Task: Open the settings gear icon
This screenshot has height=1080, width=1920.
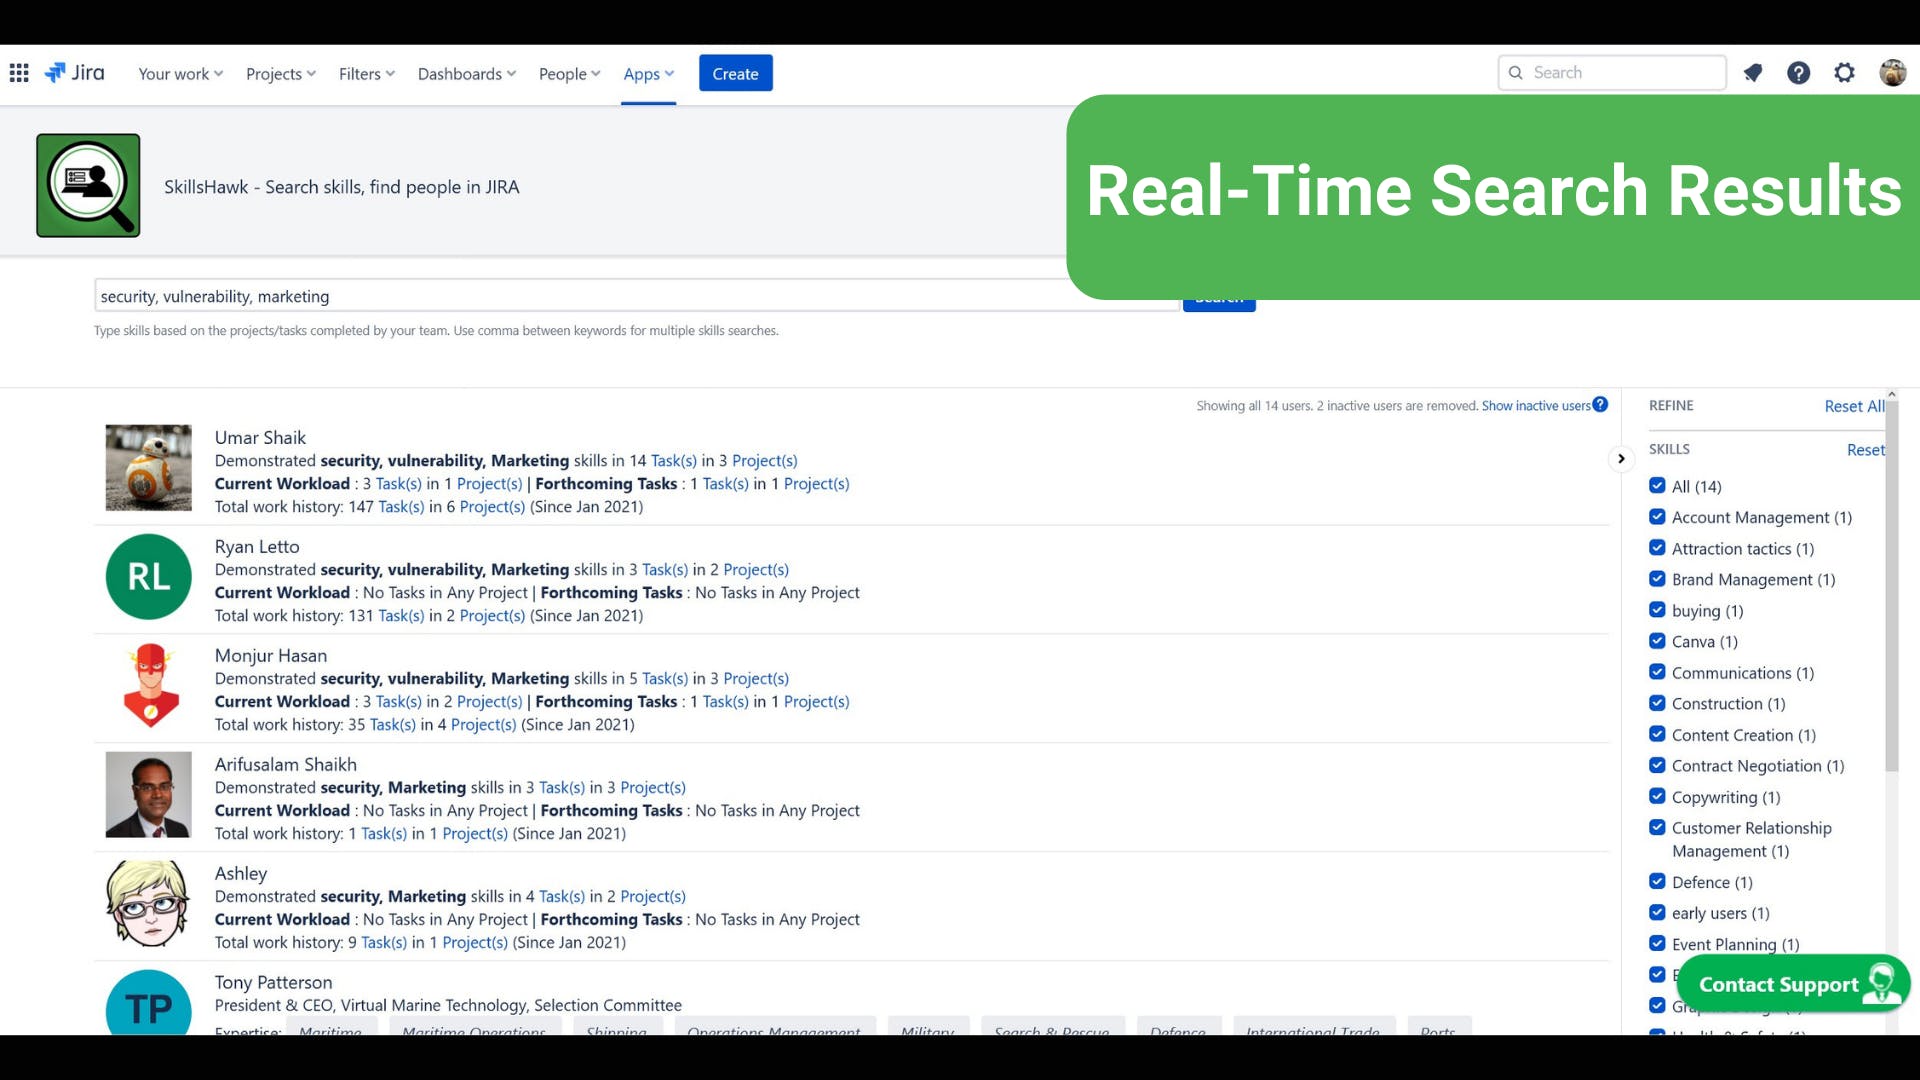Action: [x=1844, y=73]
